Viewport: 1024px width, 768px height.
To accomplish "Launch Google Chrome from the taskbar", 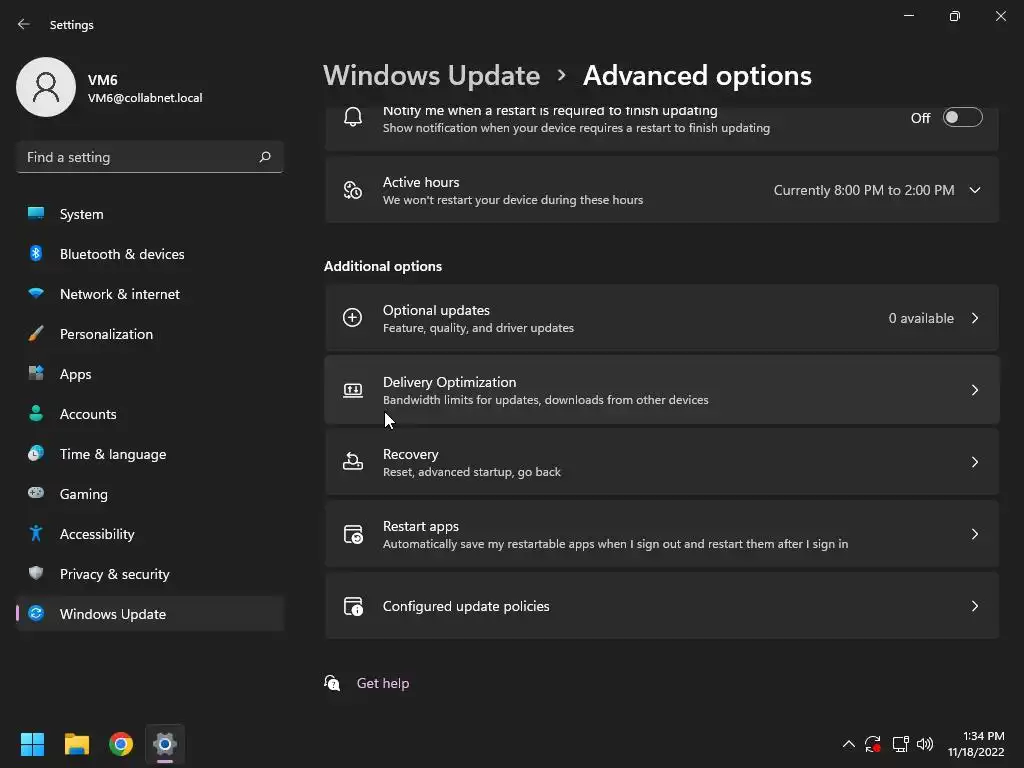I will (121, 744).
